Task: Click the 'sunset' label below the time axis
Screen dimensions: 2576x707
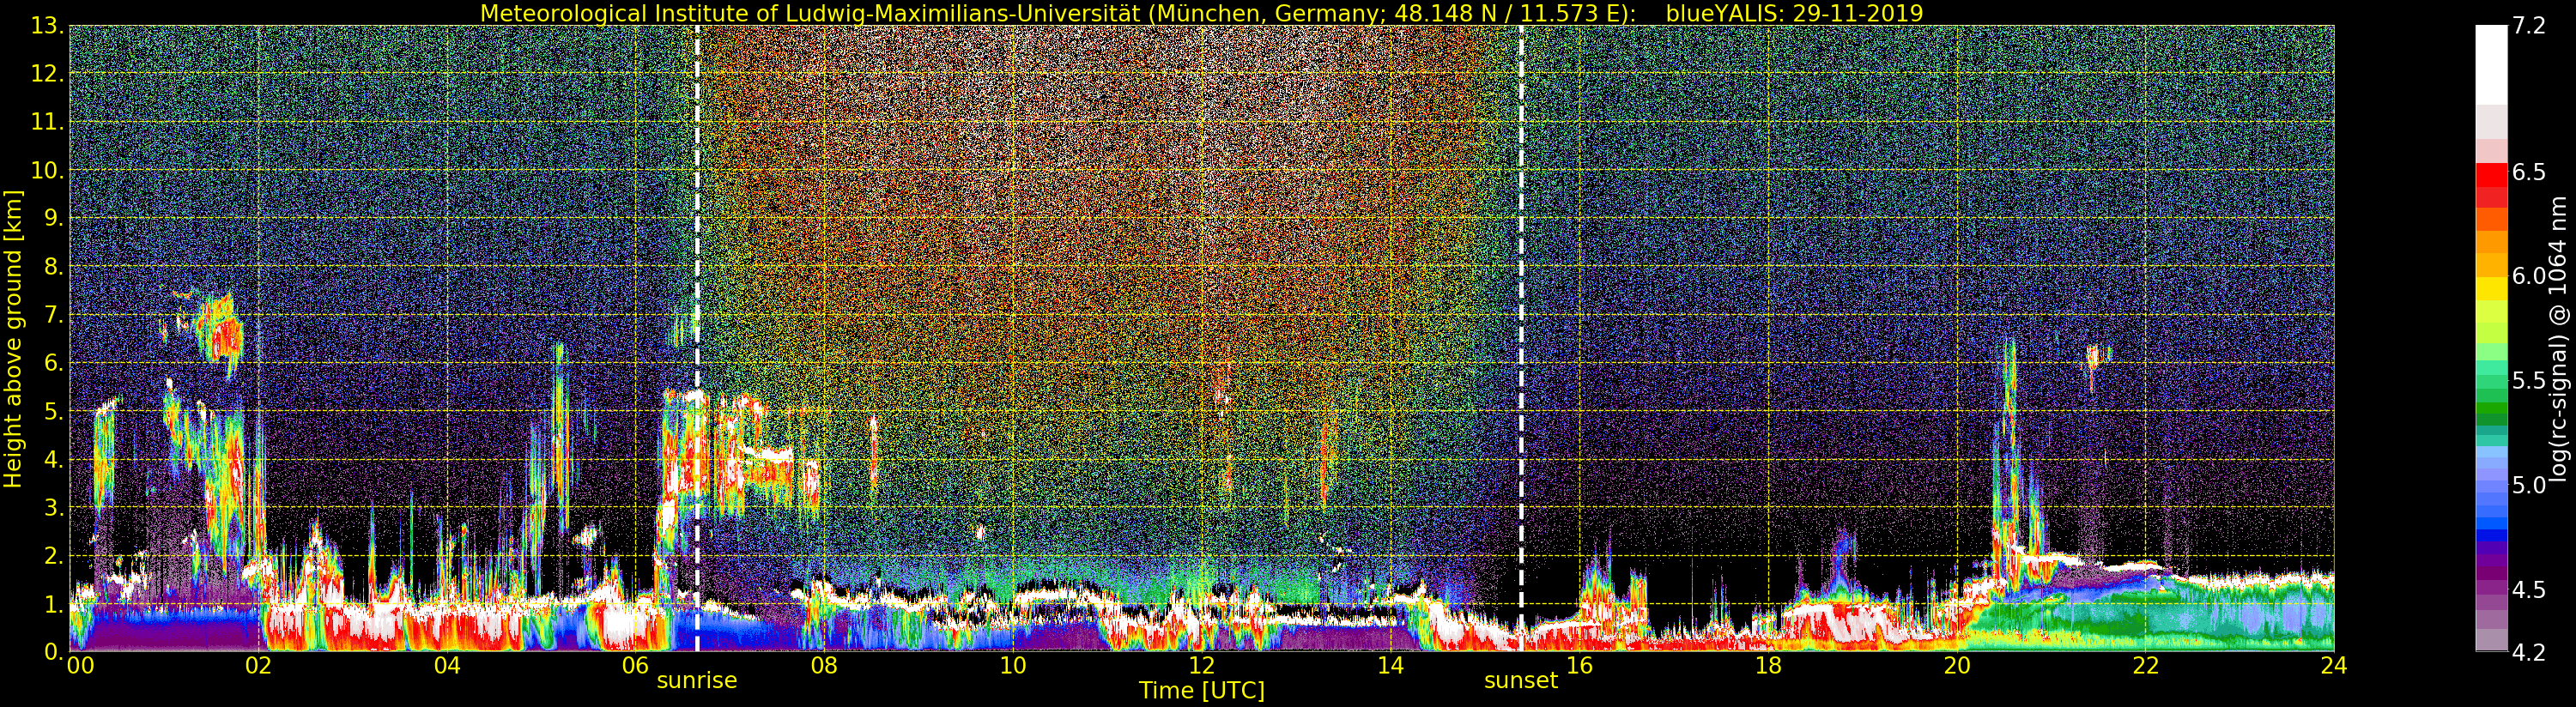Action: [x=1521, y=681]
